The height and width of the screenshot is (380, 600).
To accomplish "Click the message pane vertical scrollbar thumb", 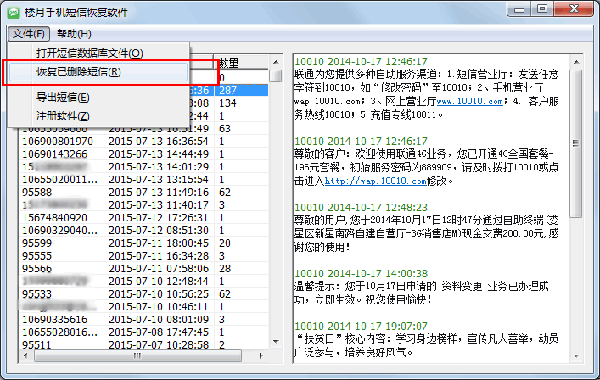I will point(576,143).
